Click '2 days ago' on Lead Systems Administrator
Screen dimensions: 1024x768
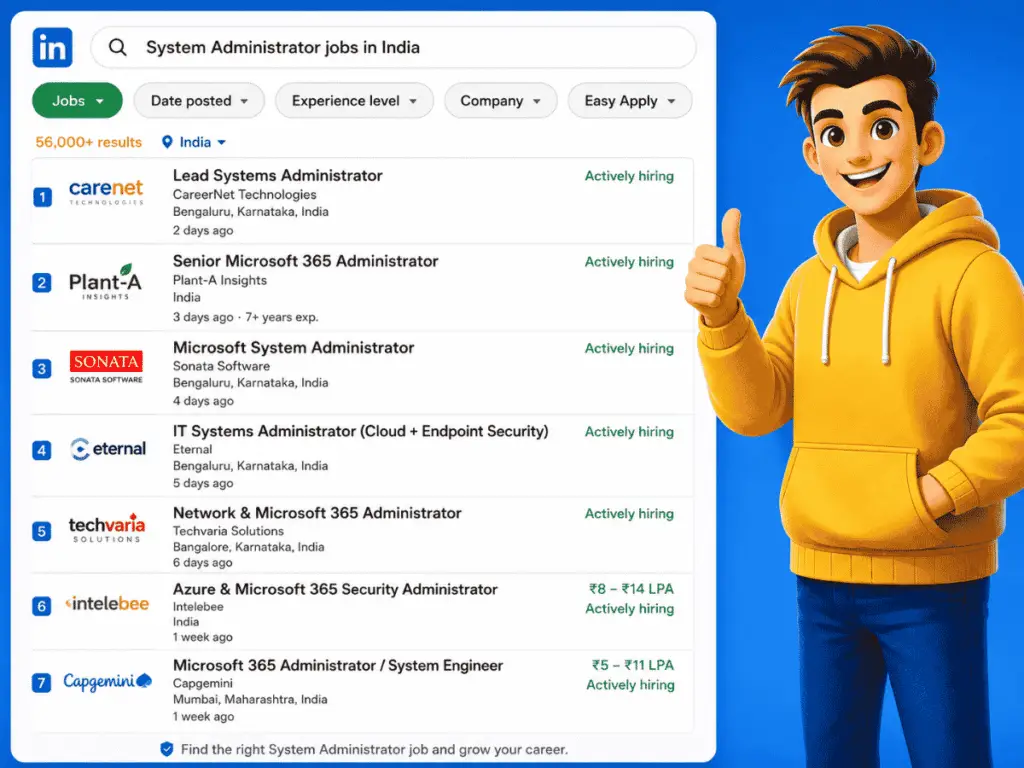(x=203, y=231)
